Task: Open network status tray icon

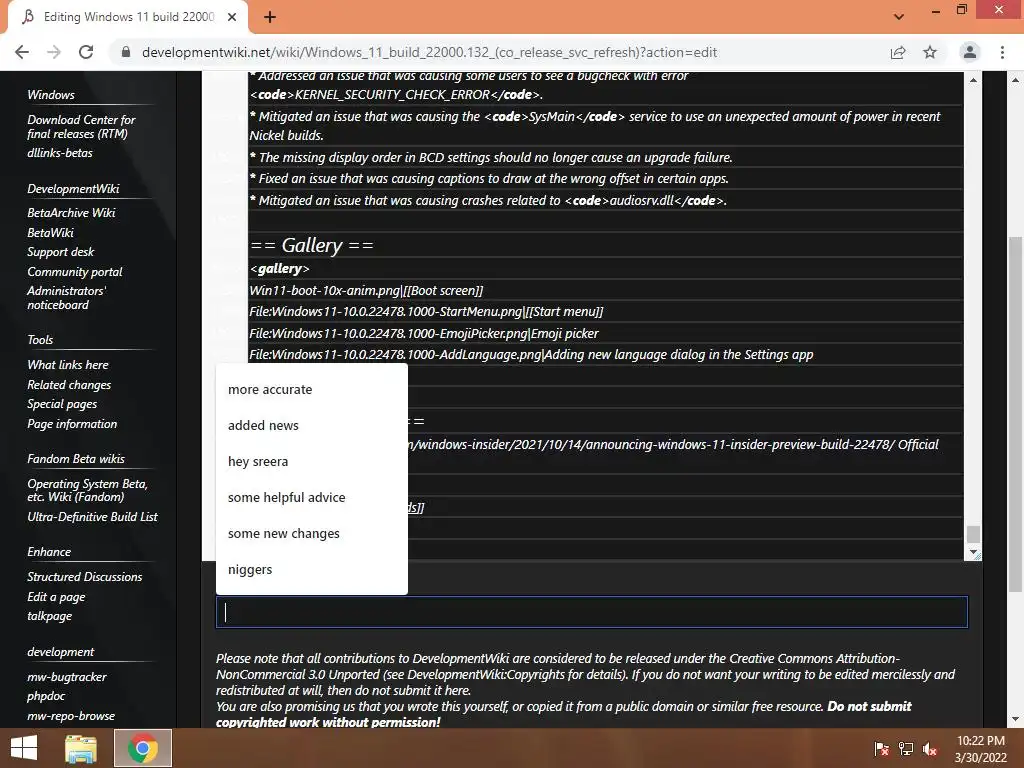Action: 906,749
